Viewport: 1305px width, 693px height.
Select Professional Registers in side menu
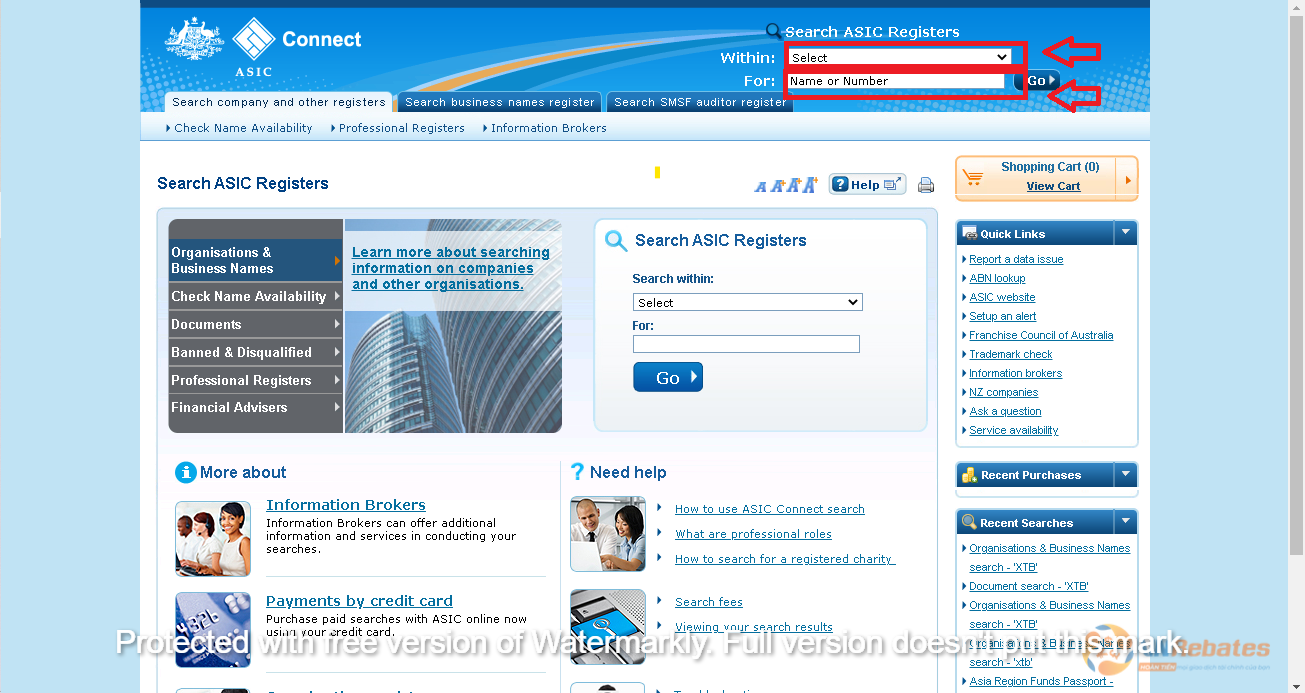256,380
